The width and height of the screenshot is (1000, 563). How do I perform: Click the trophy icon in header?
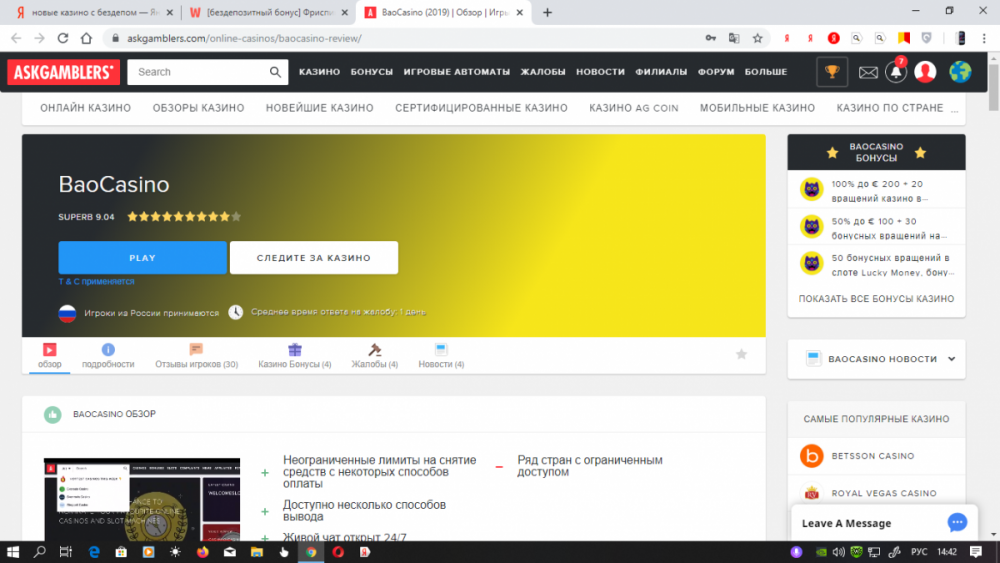tap(831, 72)
